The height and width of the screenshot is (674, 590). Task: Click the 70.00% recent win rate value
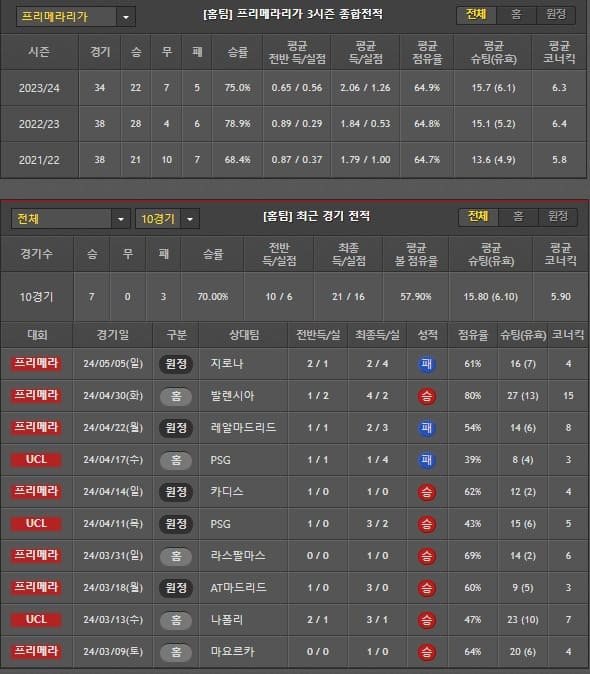pyautogui.click(x=212, y=297)
